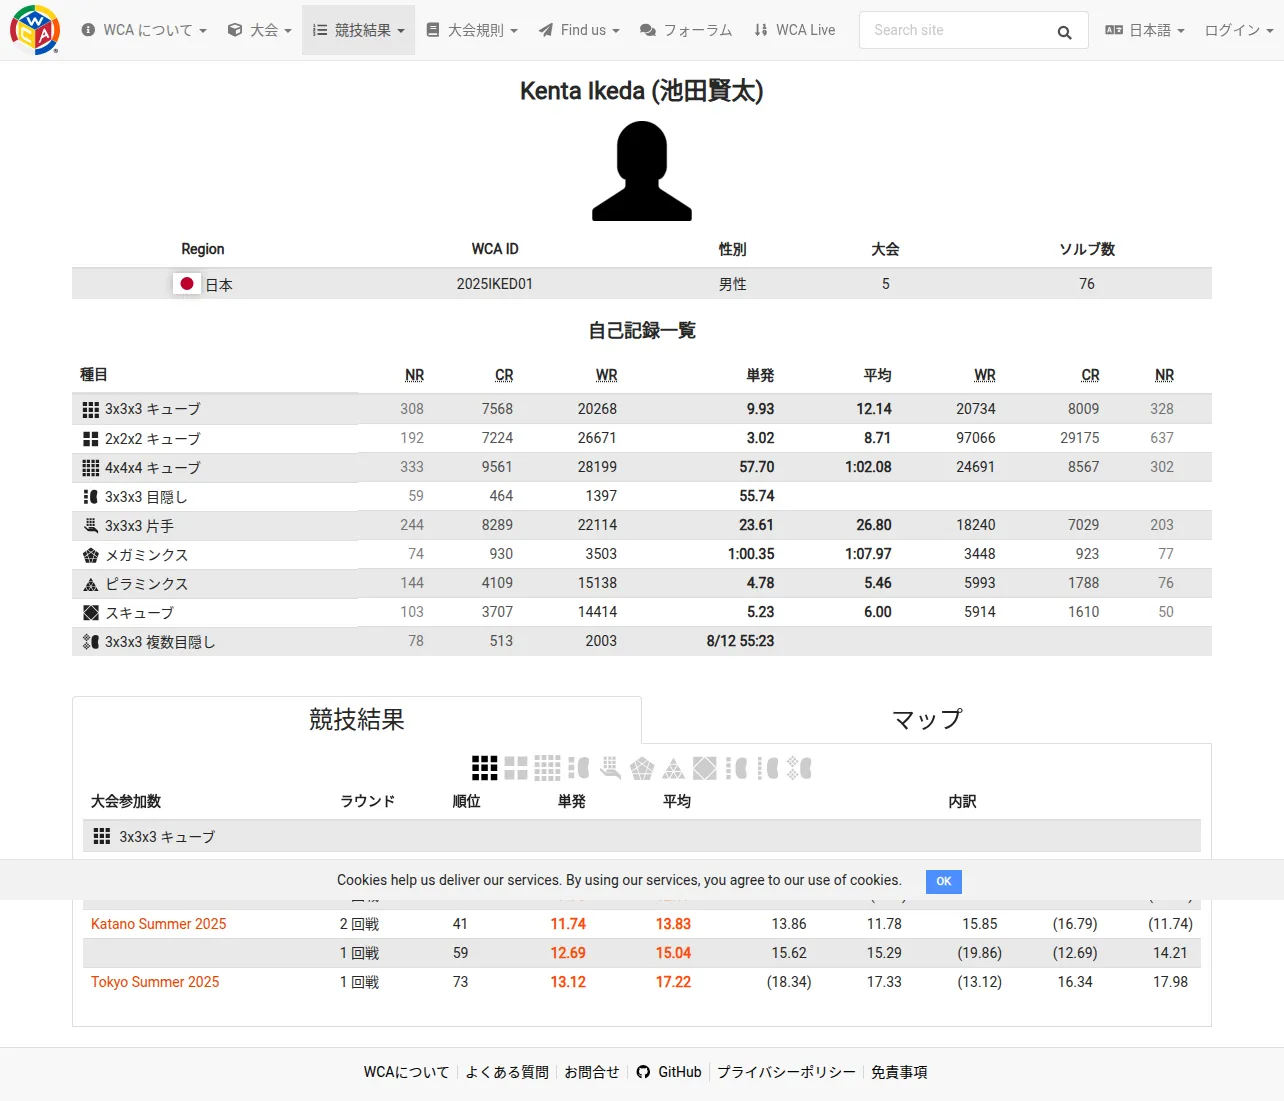Screen dimensions: 1284x1101
Task: Click the 3x3x3 複数目隠し icon in records table
Action: pos(91,642)
